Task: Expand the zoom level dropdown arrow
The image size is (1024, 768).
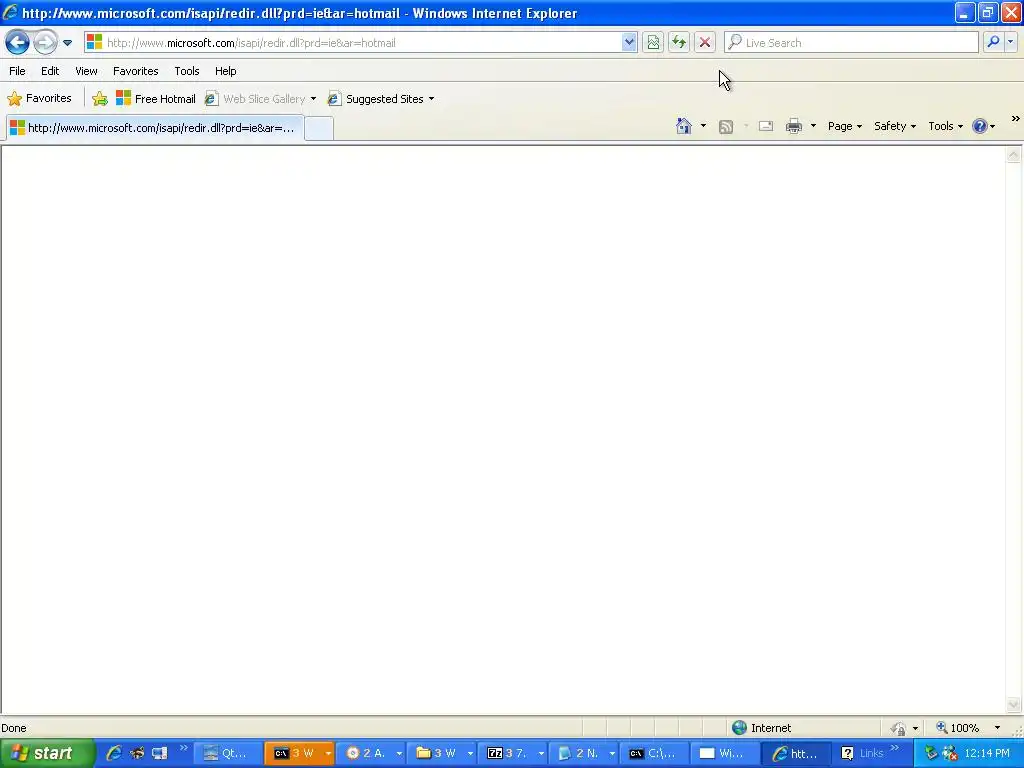Action: click(x=997, y=728)
